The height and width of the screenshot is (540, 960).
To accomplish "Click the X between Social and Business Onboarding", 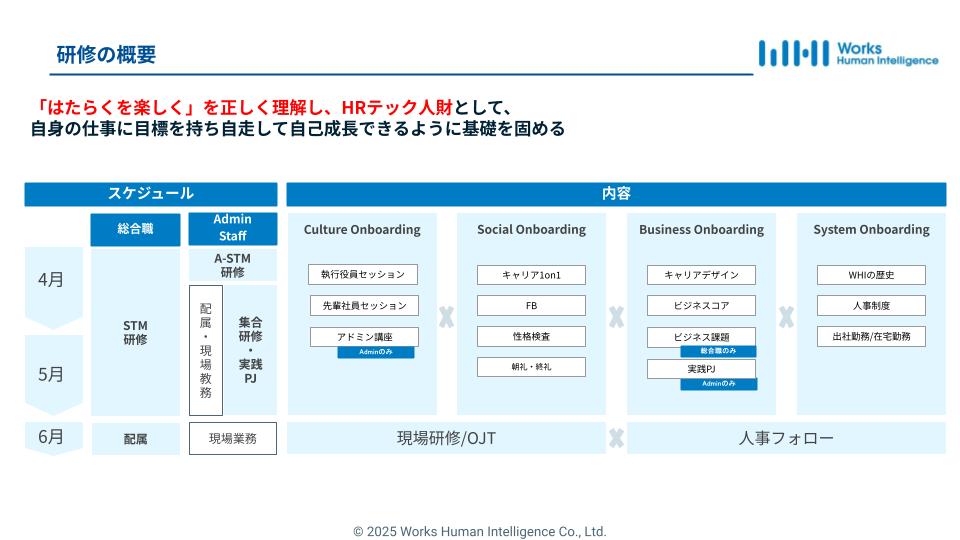I will pyautogui.click(x=617, y=317).
